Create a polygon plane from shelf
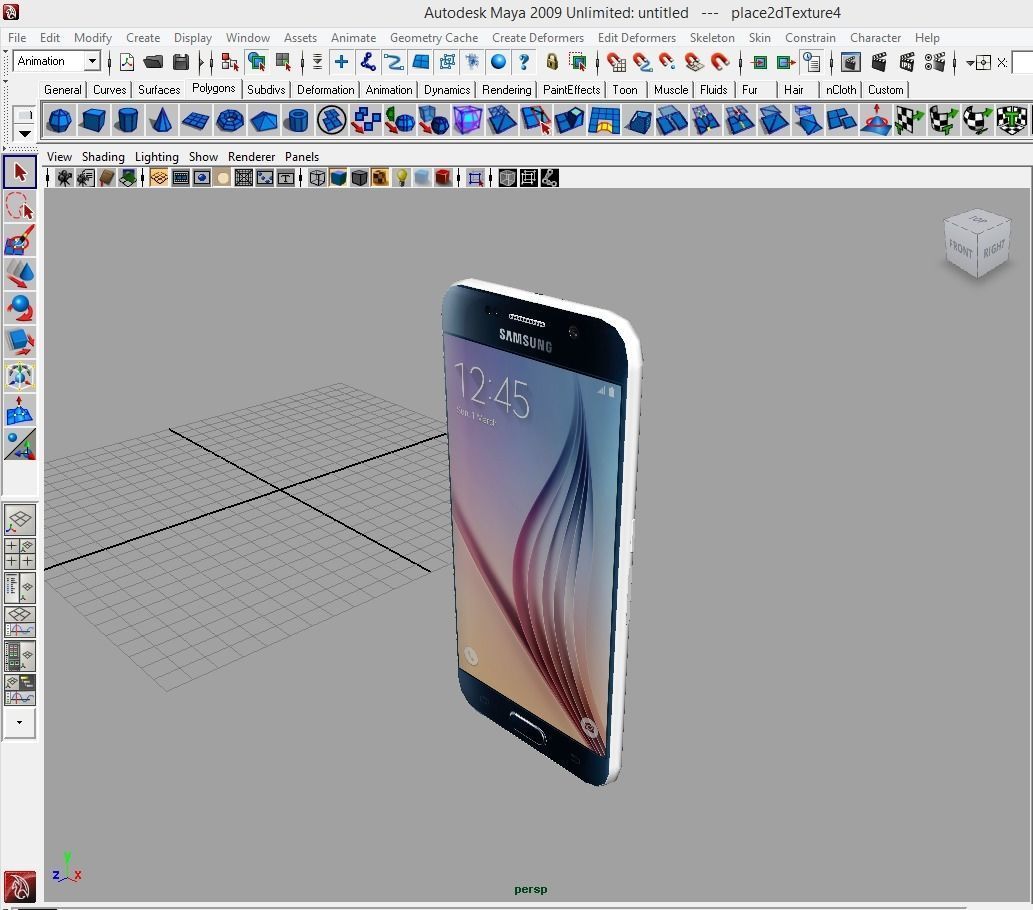The height and width of the screenshot is (910, 1033). [x=196, y=121]
